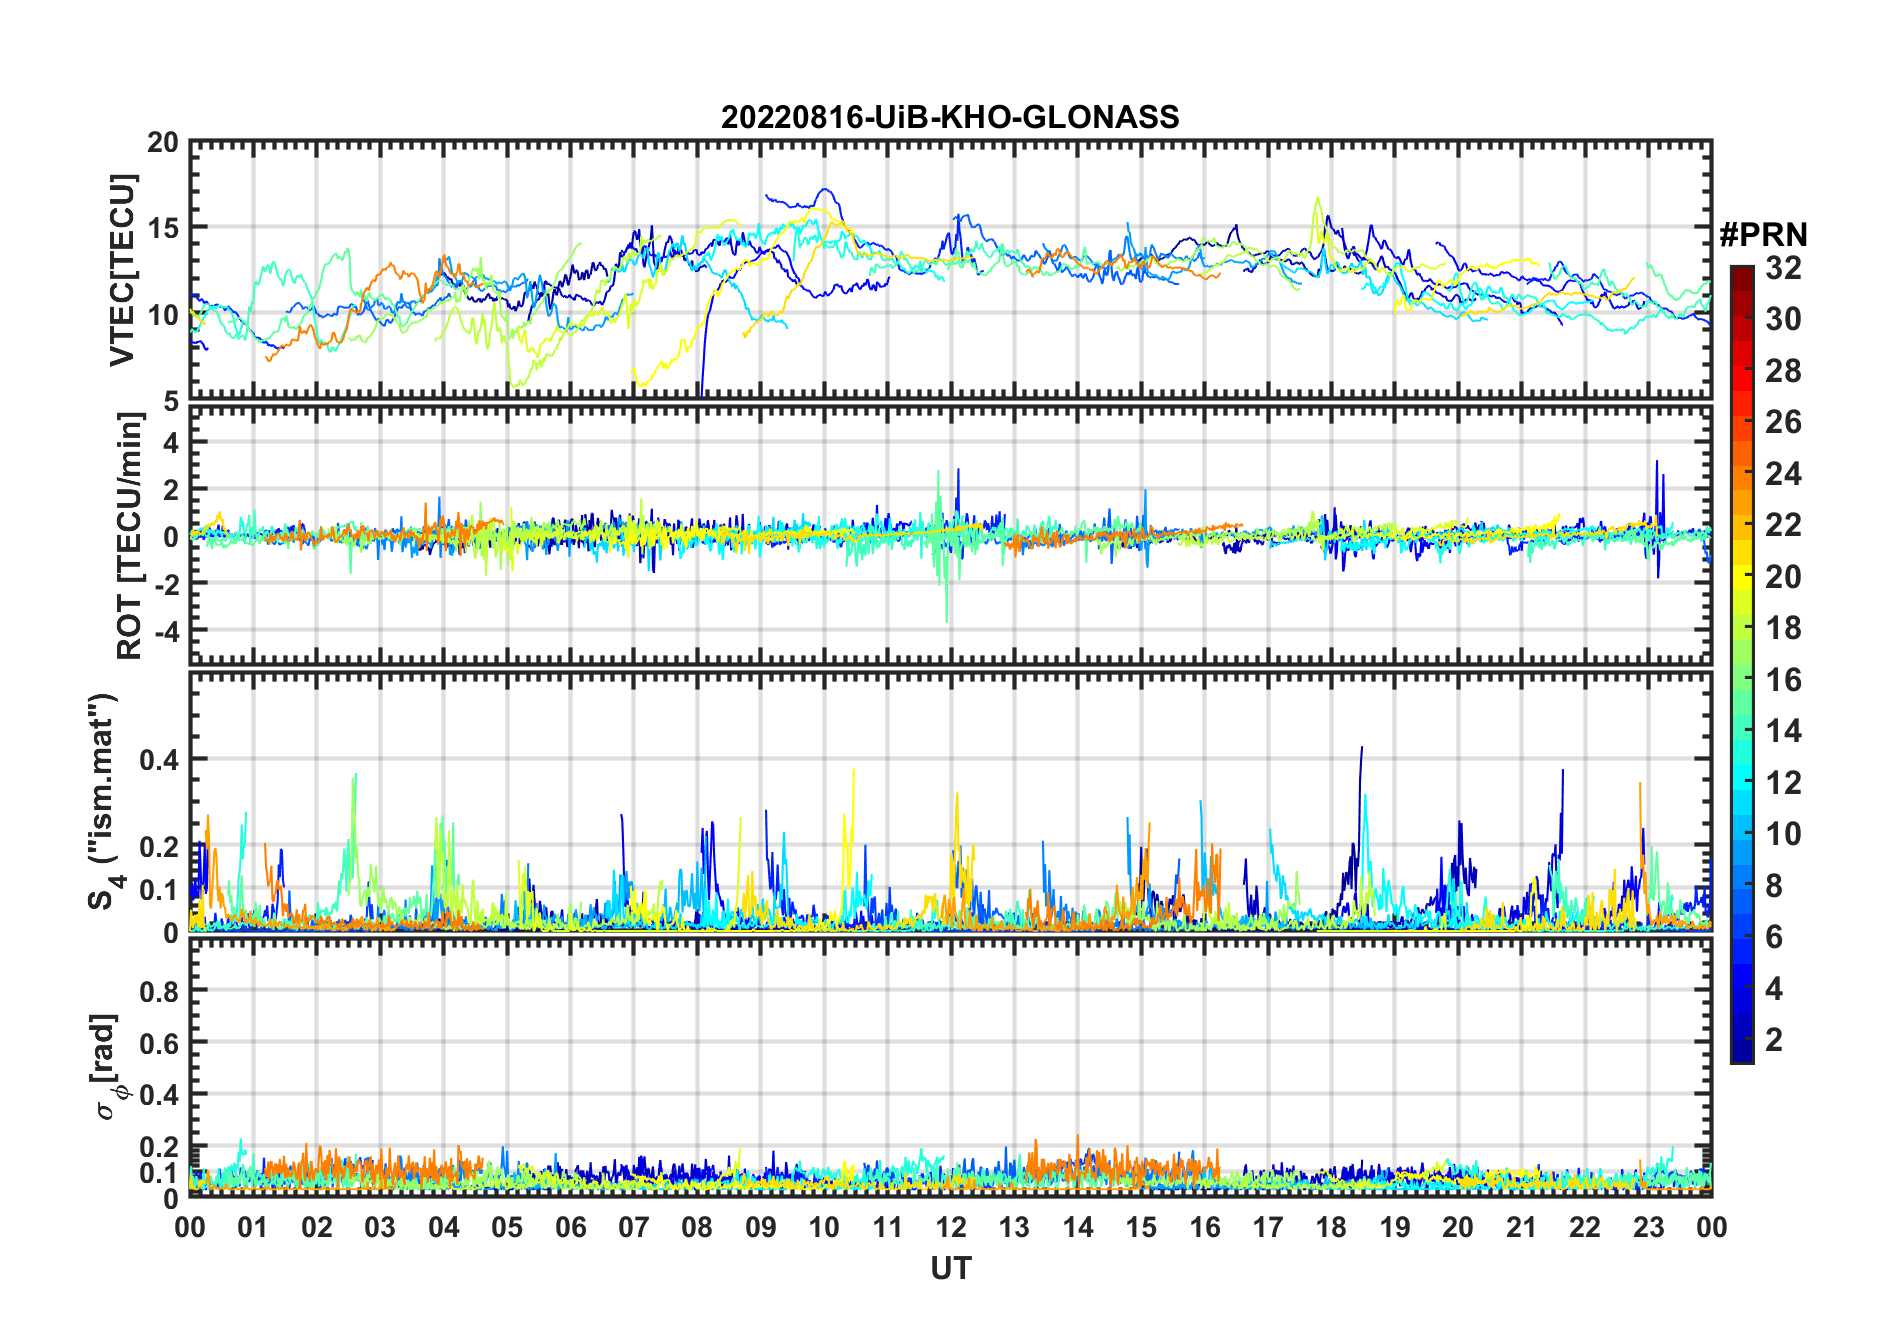Click S4 y-axis tick label 0.2
This screenshot has width=1902, height=1330.
[160, 847]
